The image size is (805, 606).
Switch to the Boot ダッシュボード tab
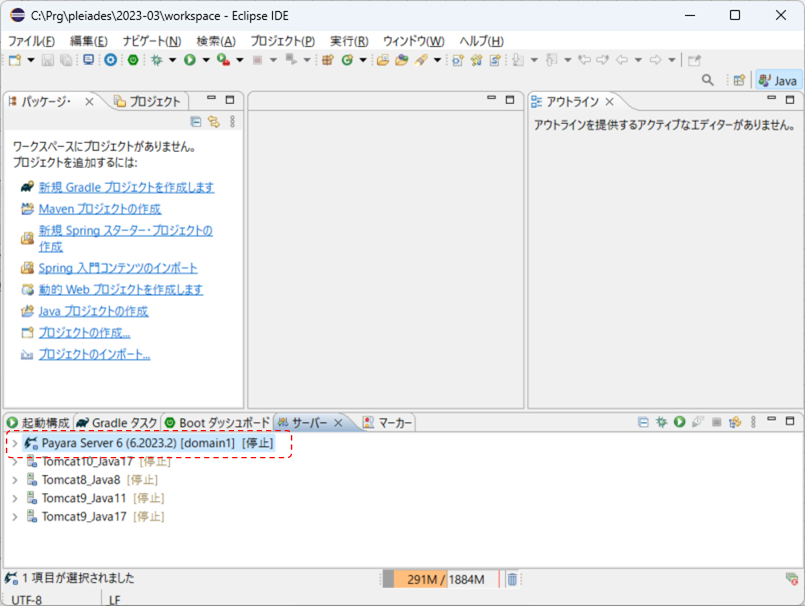[x=217, y=423]
